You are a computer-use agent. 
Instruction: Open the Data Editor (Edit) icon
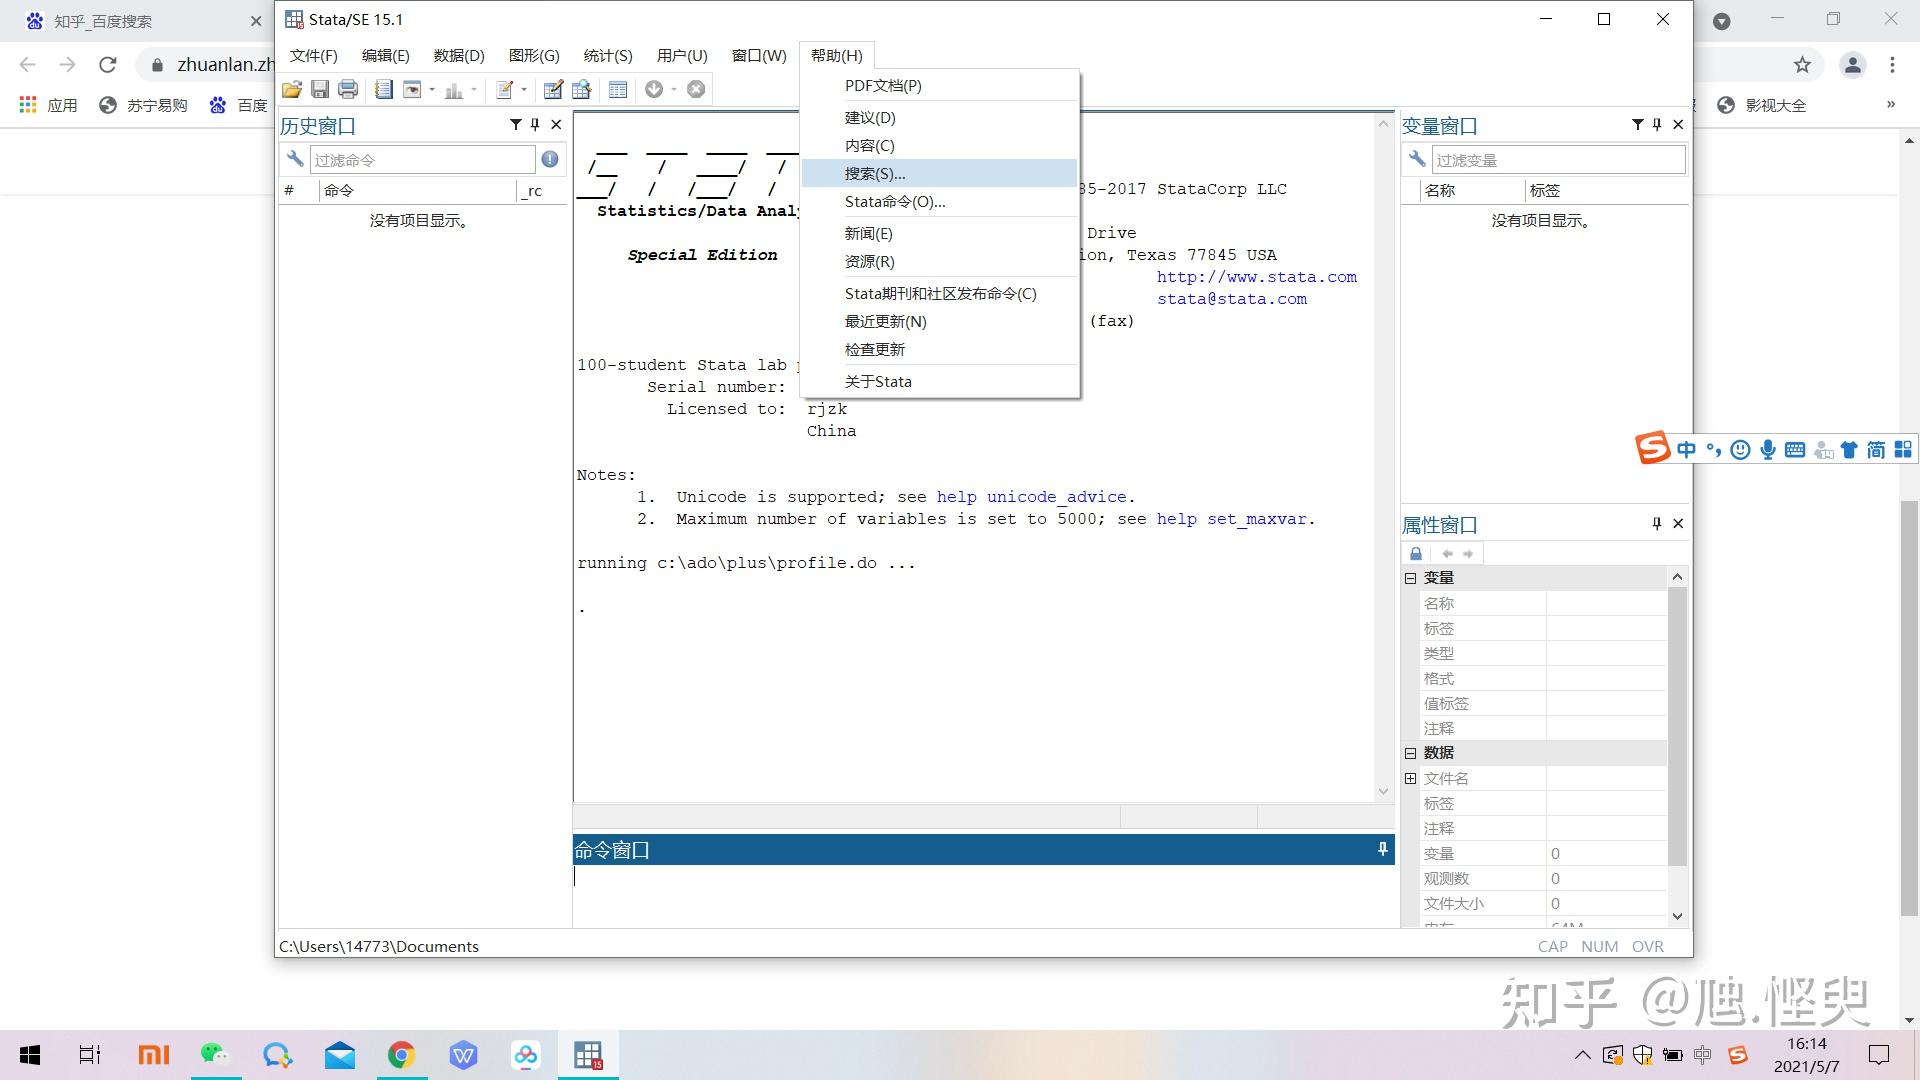pos(552,90)
